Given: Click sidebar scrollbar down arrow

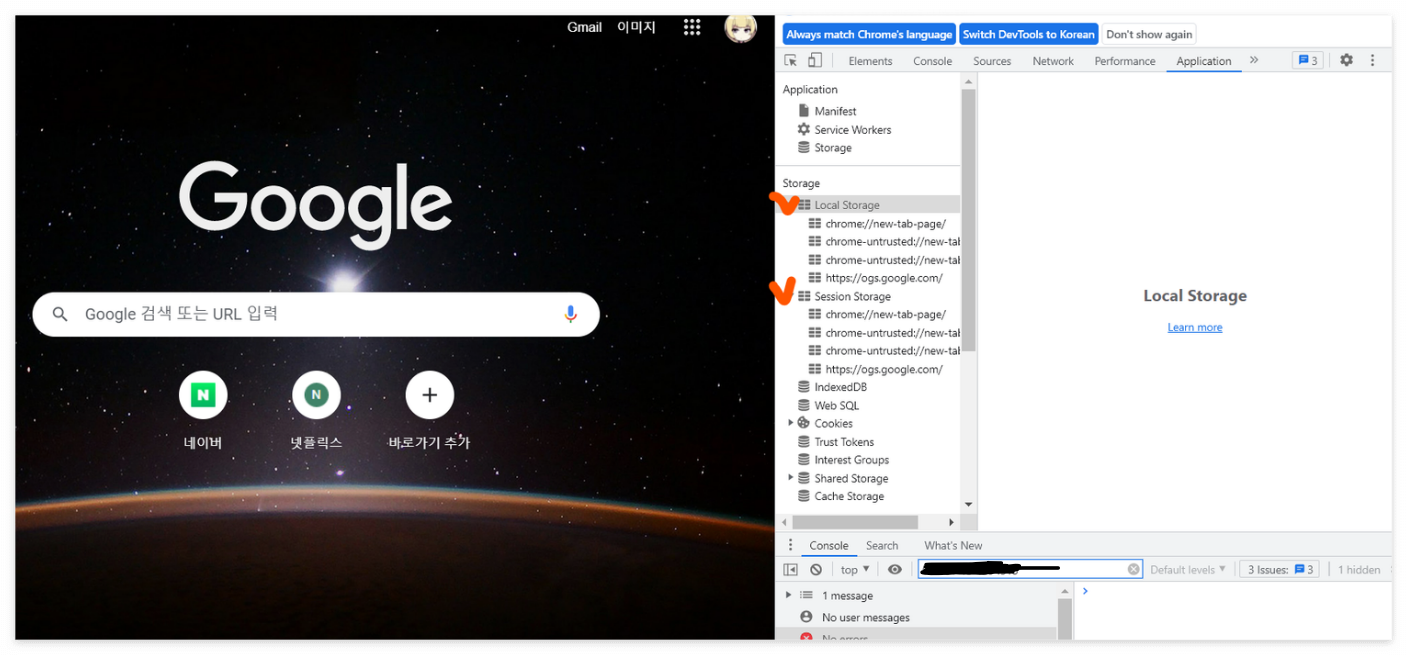Looking at the screenshot, I should [968, 505].
